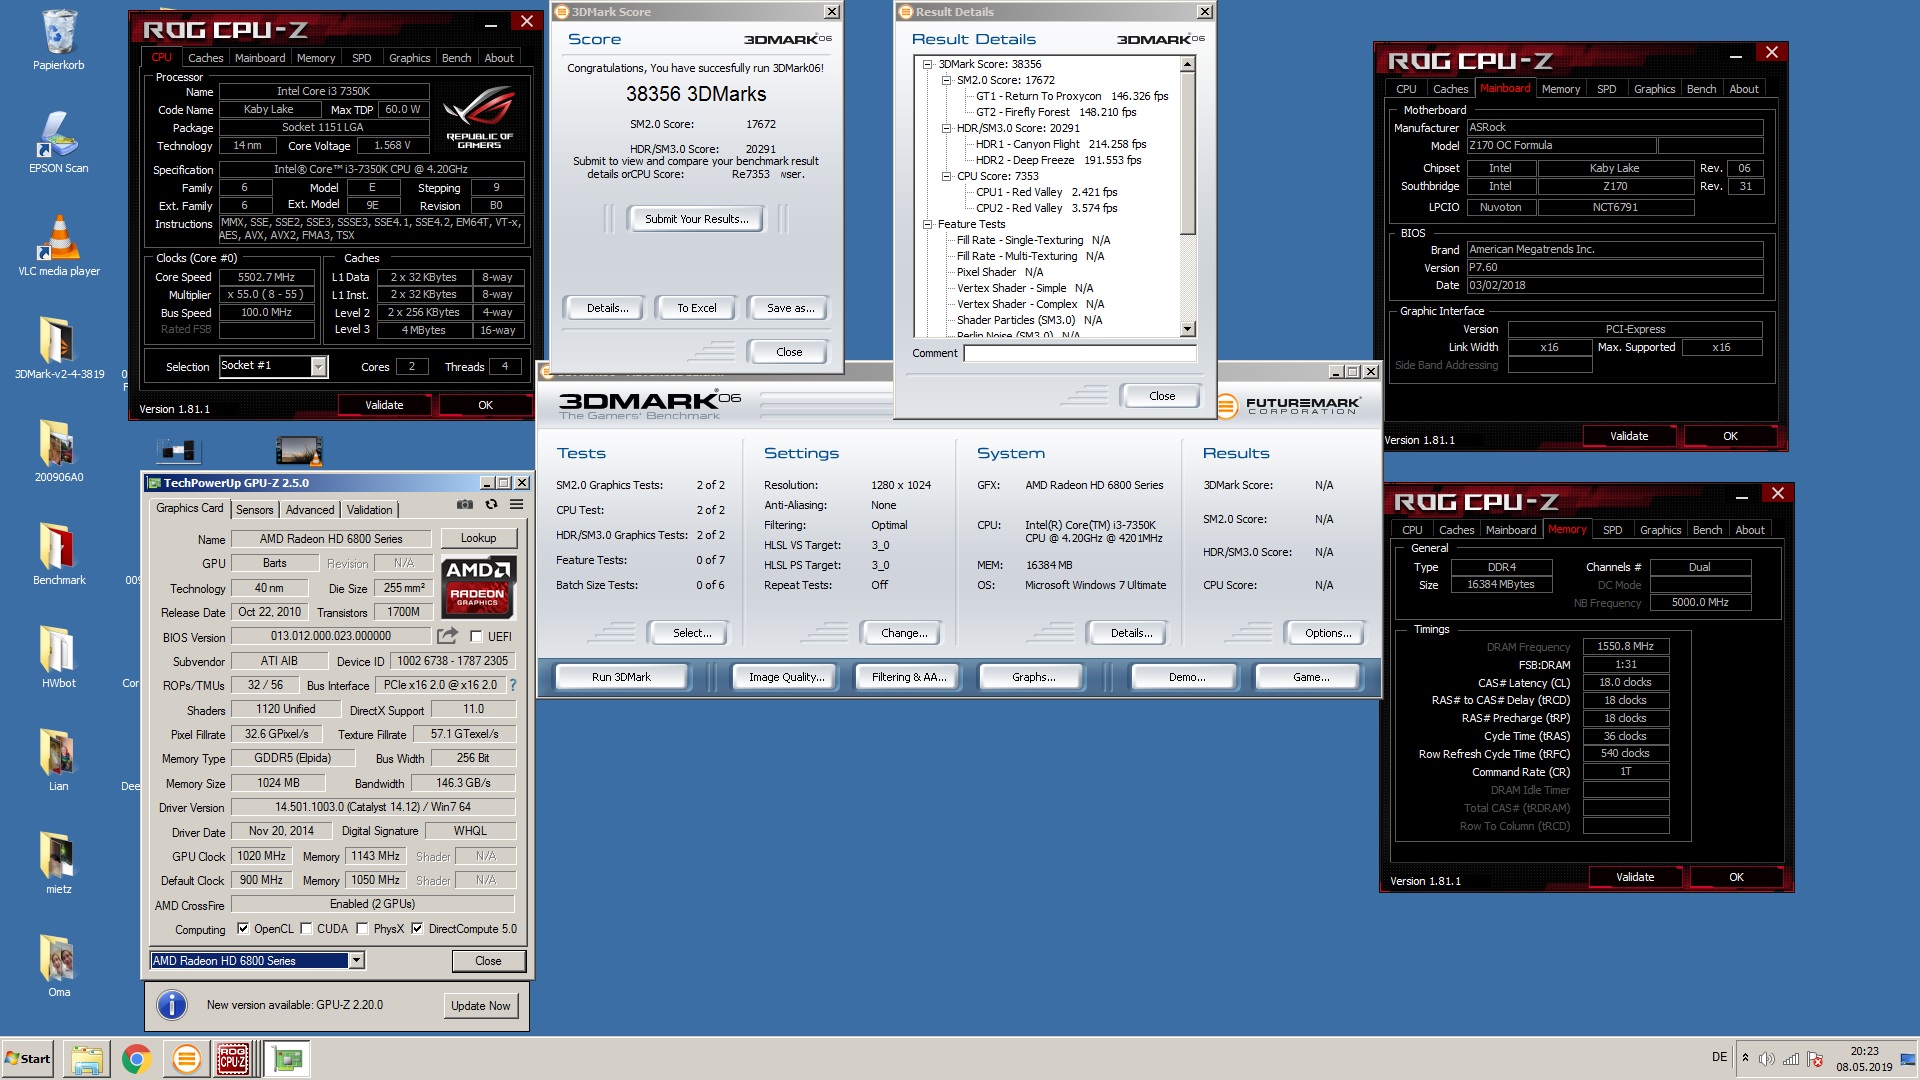Click Submit Your Results button
Viewport: 1920px width, 1080px height.
pyautogui.click(x=696, y=219)
